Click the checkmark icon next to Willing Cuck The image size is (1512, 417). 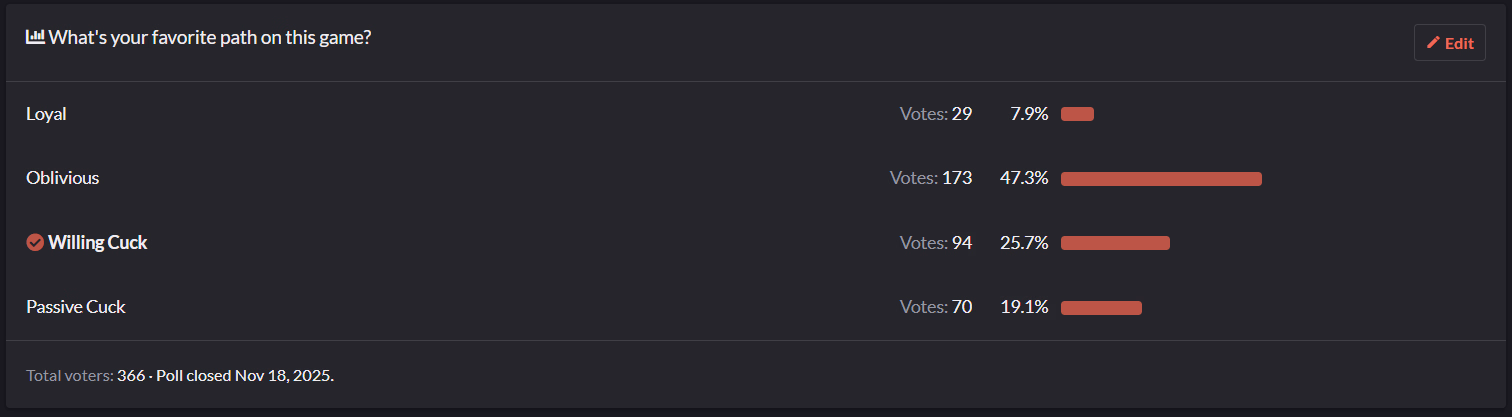click(35, 242)
